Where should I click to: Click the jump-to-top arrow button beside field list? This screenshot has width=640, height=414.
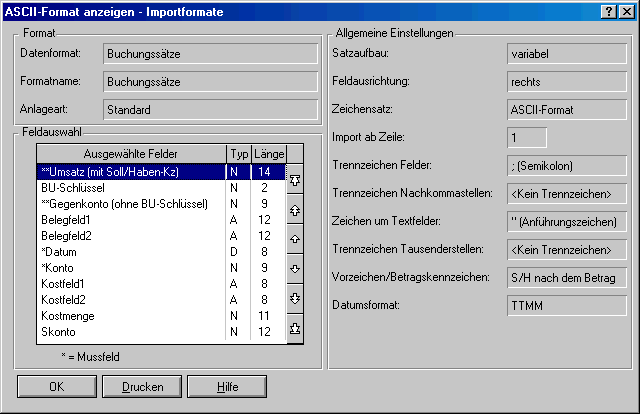(294, 181)
